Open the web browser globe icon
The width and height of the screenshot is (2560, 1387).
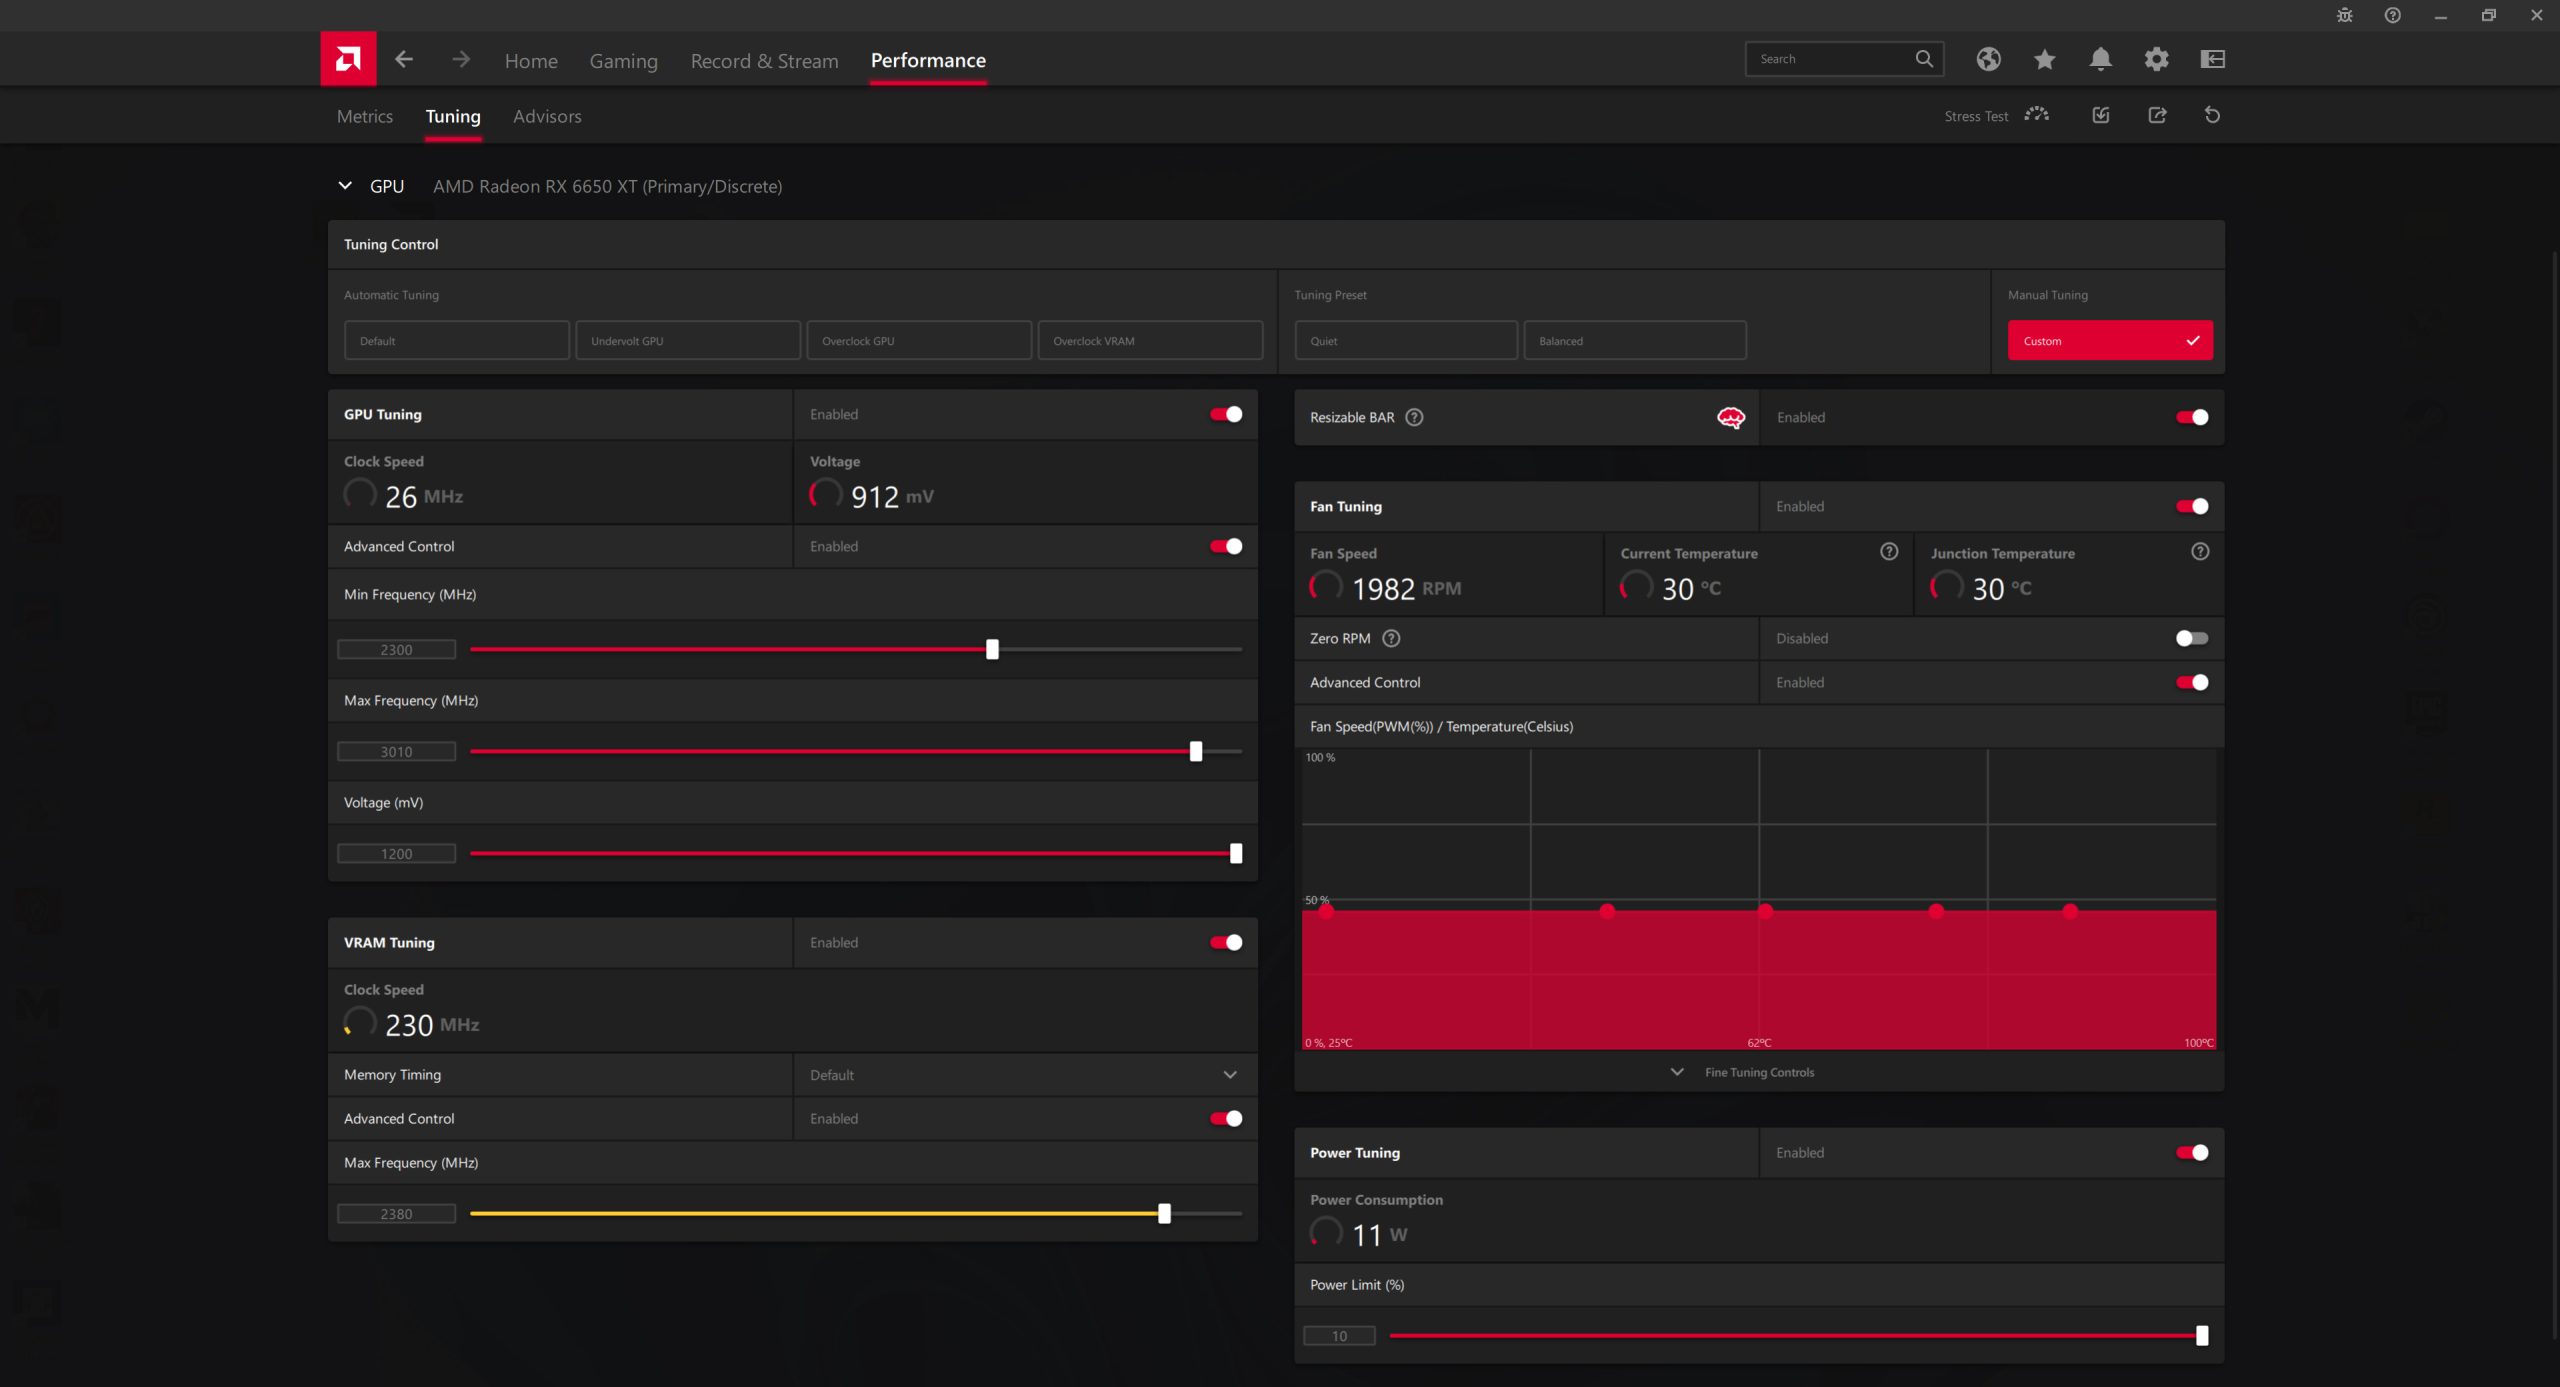tap(1988, 59)
